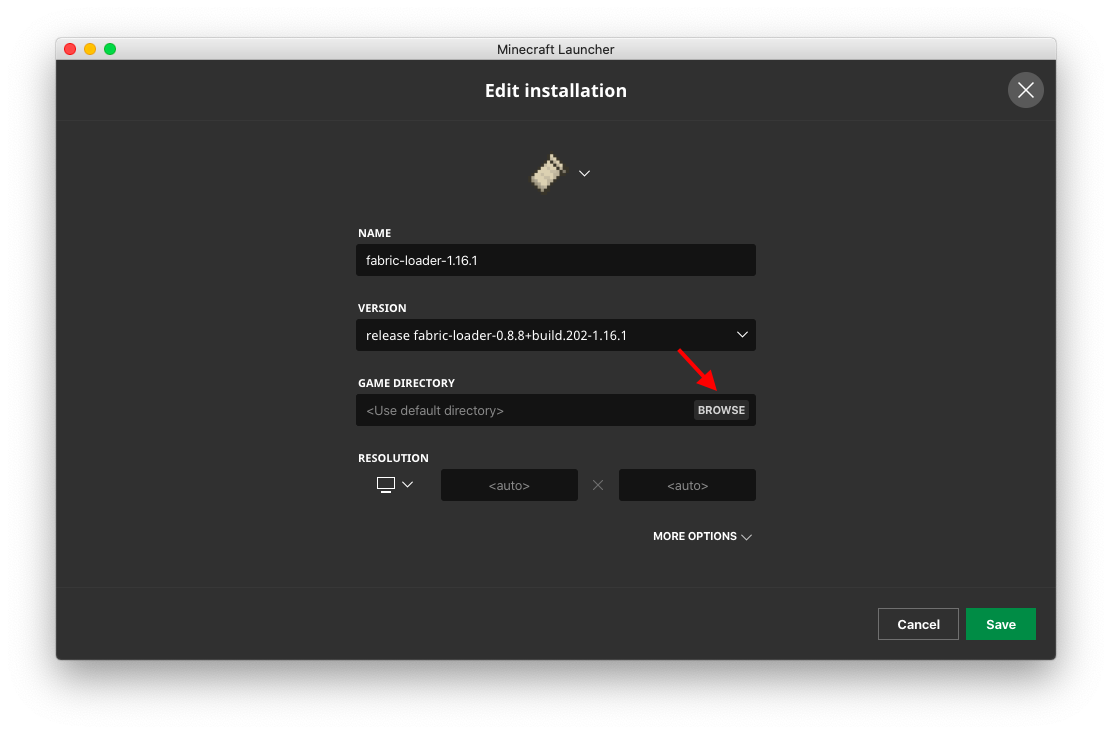Click the down arrow inside the Version box
The height and width of the screenshot is (734, 1112).
[x=742, y=335]
